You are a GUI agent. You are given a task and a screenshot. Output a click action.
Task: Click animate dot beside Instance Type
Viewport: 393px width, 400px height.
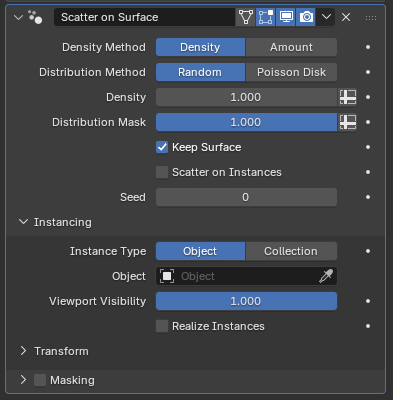368,251
